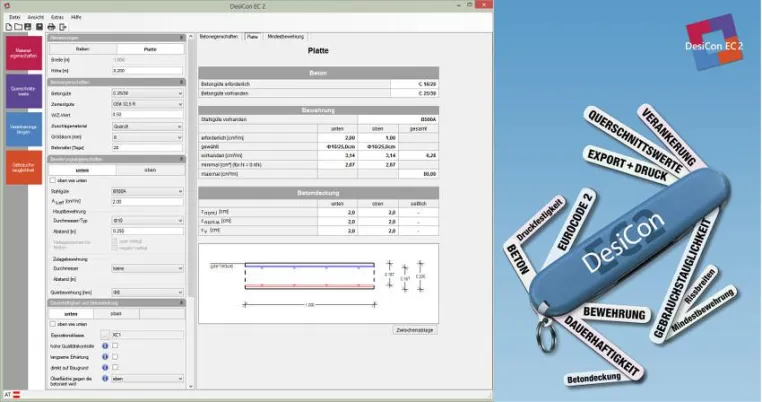Open the Materialeigenschaften sidebar tile
The width and height of the screenshot is (762, 402).
[x=24, y=53]
